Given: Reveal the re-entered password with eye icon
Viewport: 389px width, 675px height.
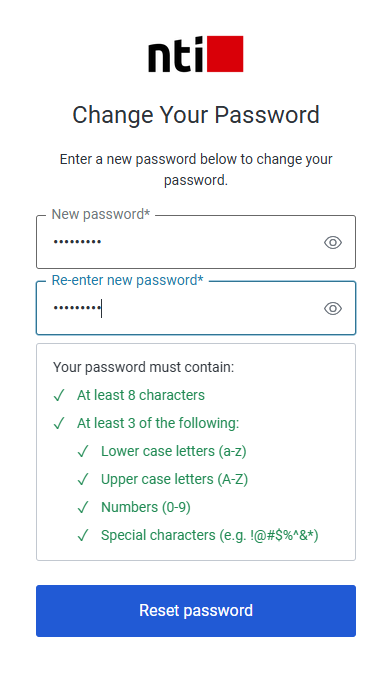Looking at the screenshot, I should pyautogui.click(x=333, y=309).
